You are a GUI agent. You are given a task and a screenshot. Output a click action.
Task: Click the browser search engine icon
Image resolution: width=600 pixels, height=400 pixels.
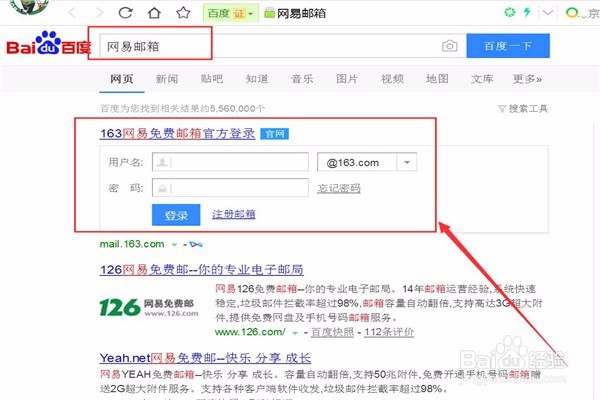click(x=572, y=13)
